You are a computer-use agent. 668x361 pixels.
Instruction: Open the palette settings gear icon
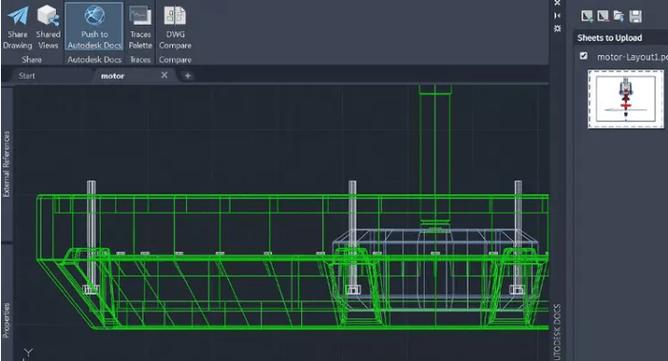(557, 29)
